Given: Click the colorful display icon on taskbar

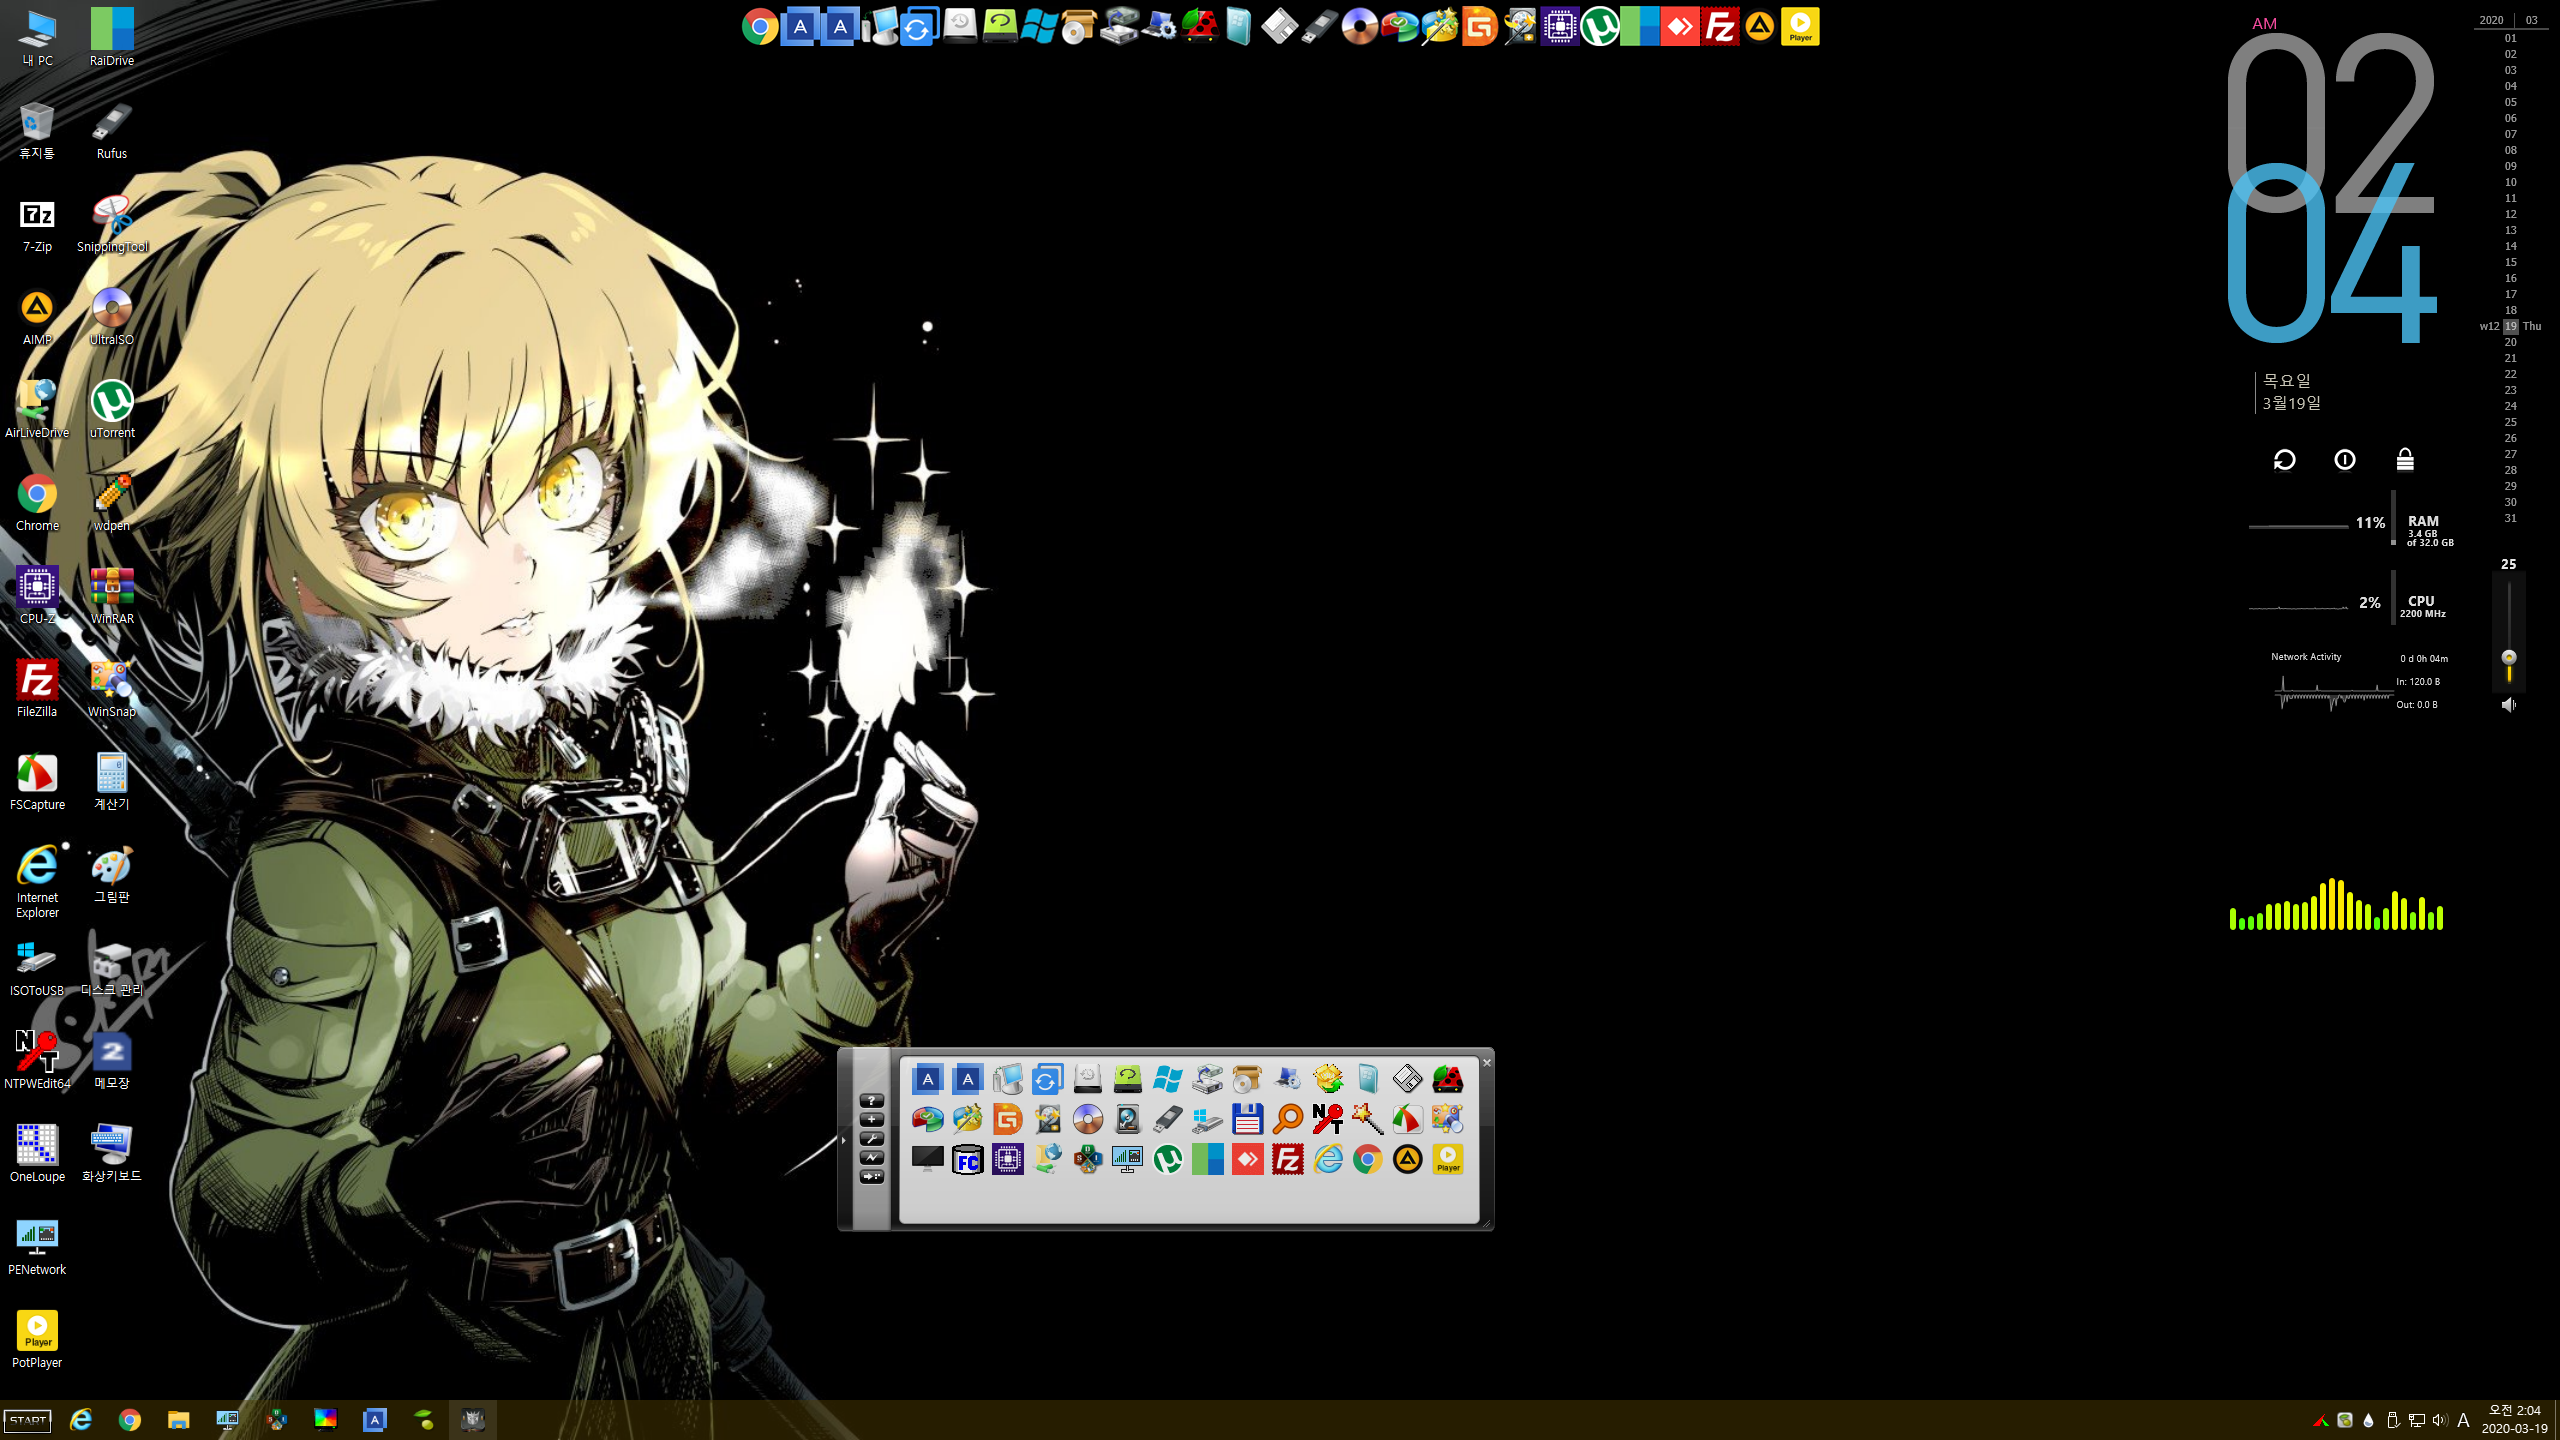Looking at the screenshot, I should tap(325, 1420).
